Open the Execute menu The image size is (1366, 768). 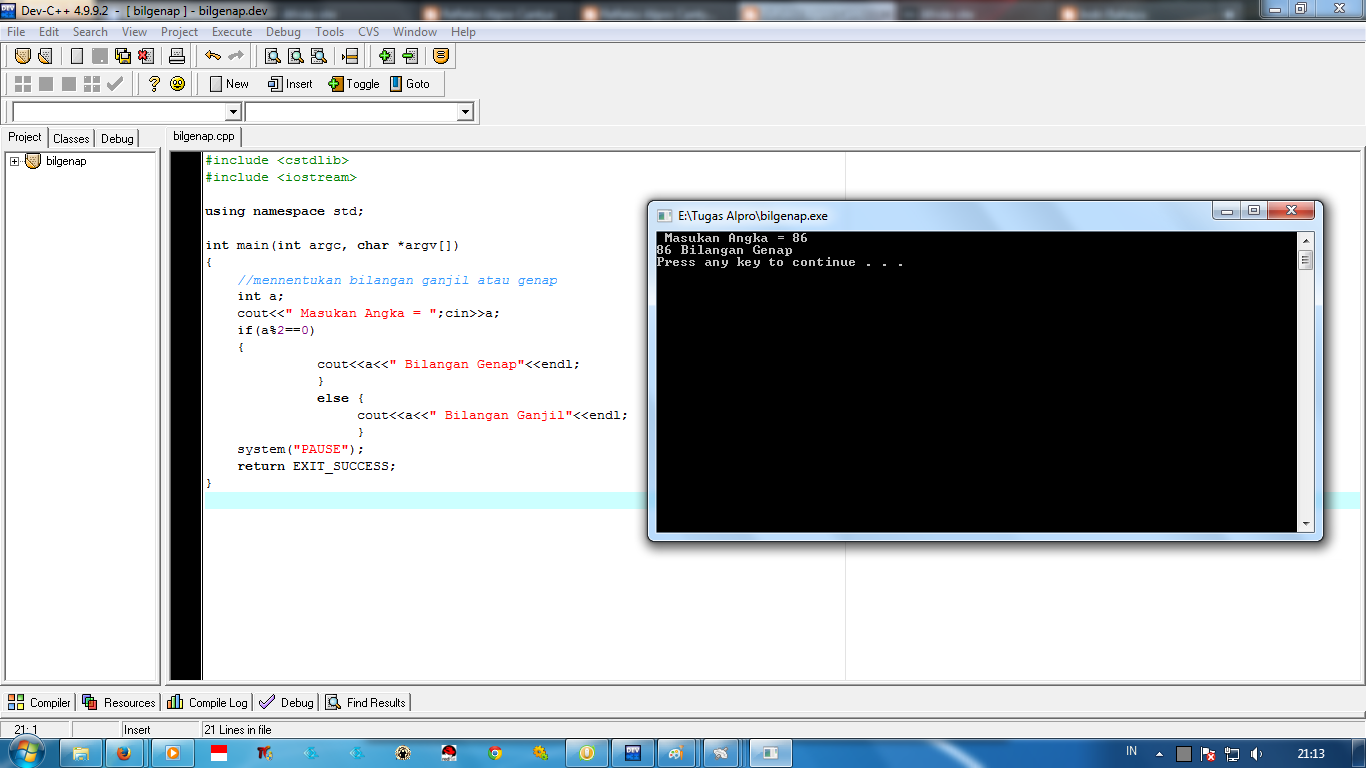[x=232, y=32]
